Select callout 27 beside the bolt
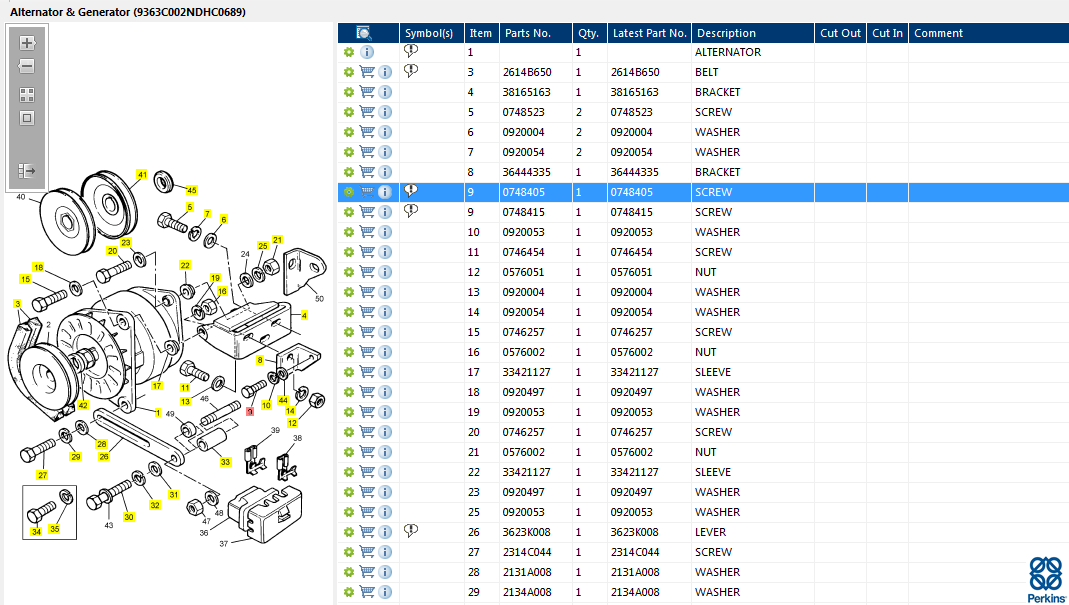 pyautogui.click(x=42, y=475)
